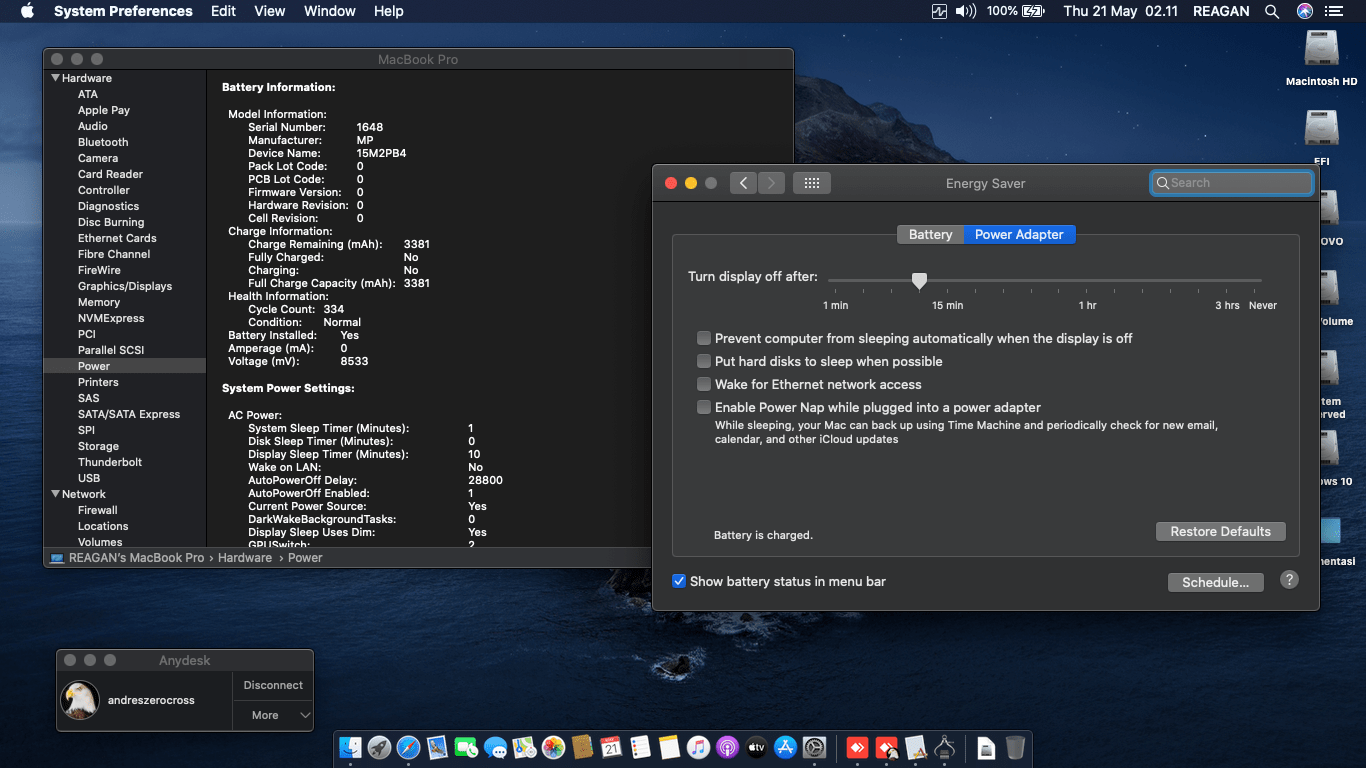Open the Trash in the Dock
This screenshot has width=1366, height=768.
(x=1015, y=747)
